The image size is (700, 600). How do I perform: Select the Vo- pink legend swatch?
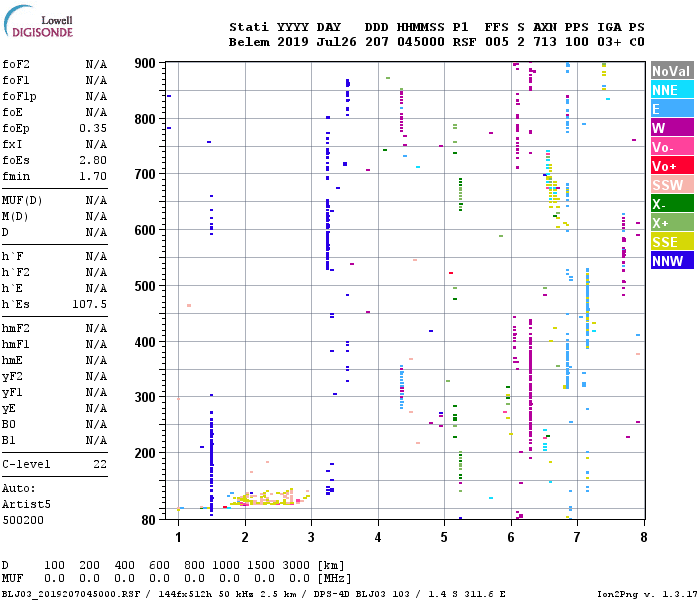[x=672, y=147]
